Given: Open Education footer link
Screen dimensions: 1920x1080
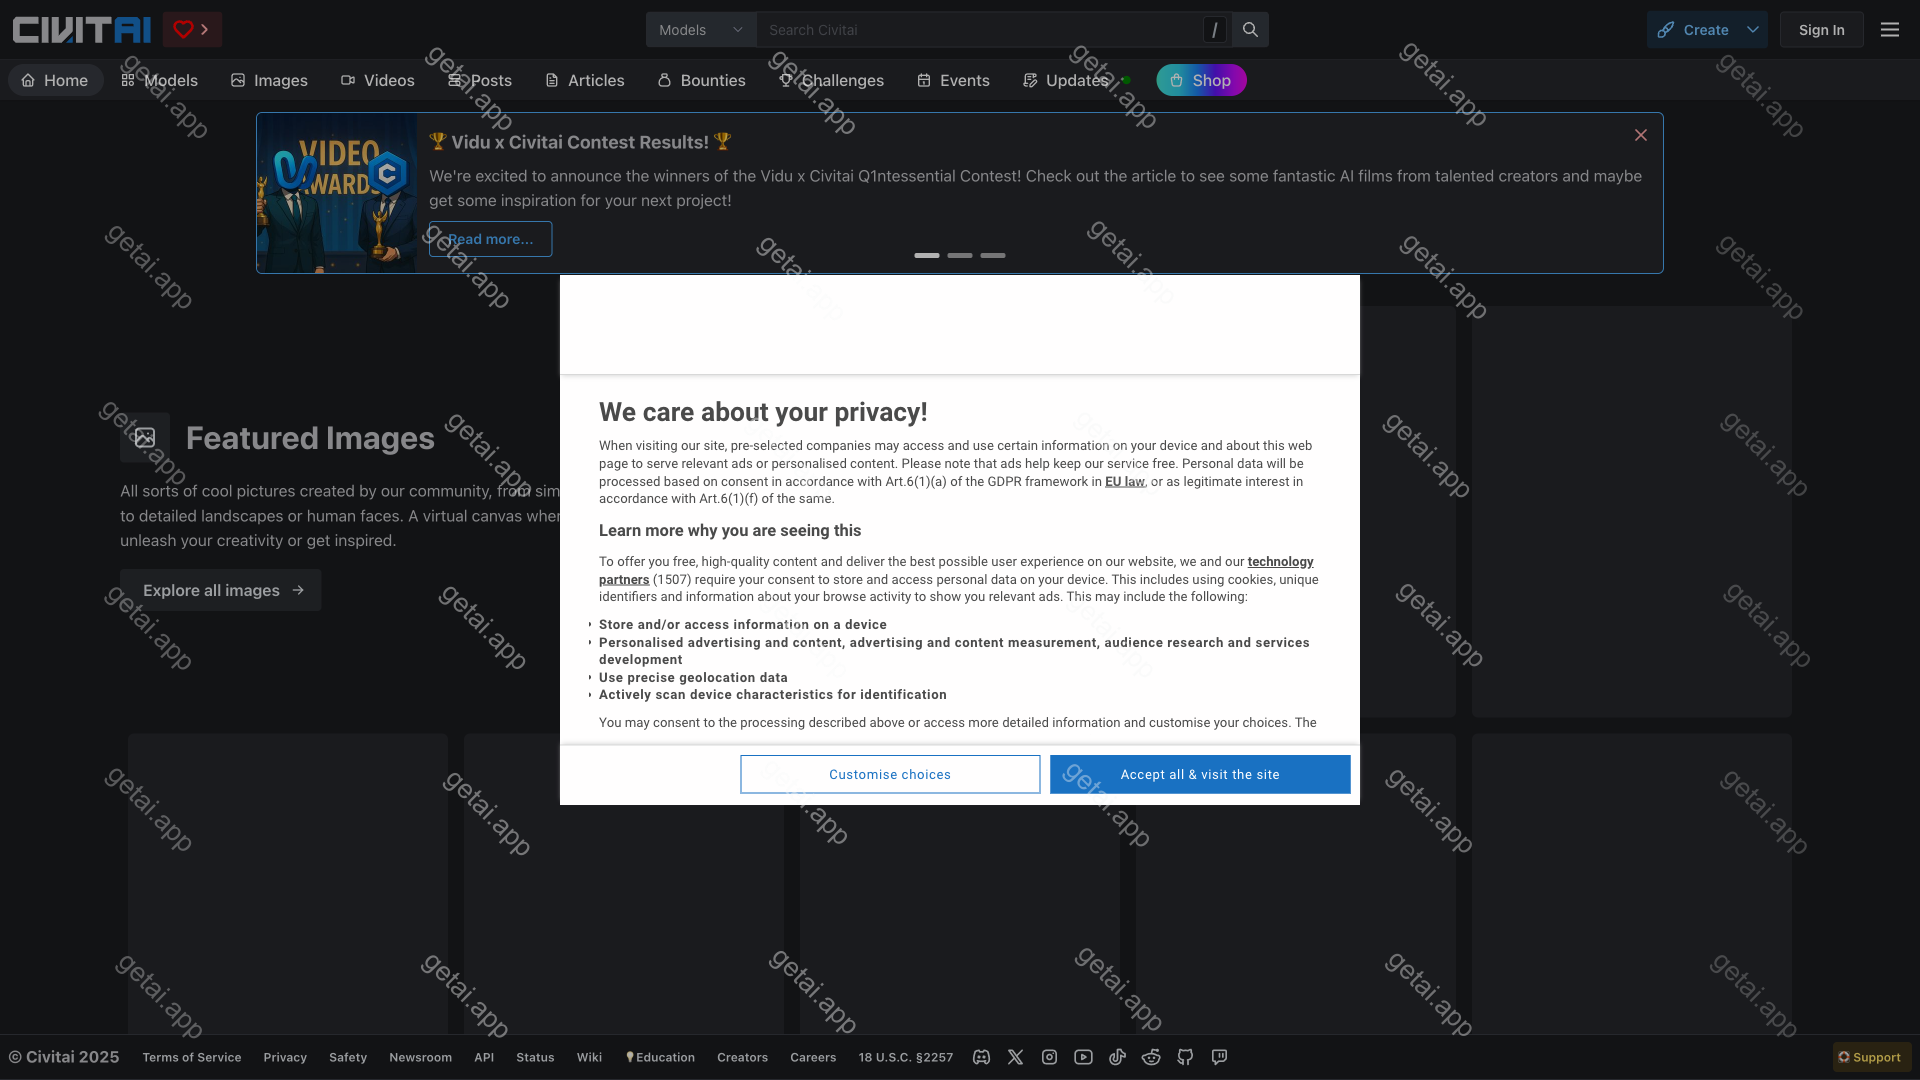Looking at the screenshot, I should coord(660,1057).
